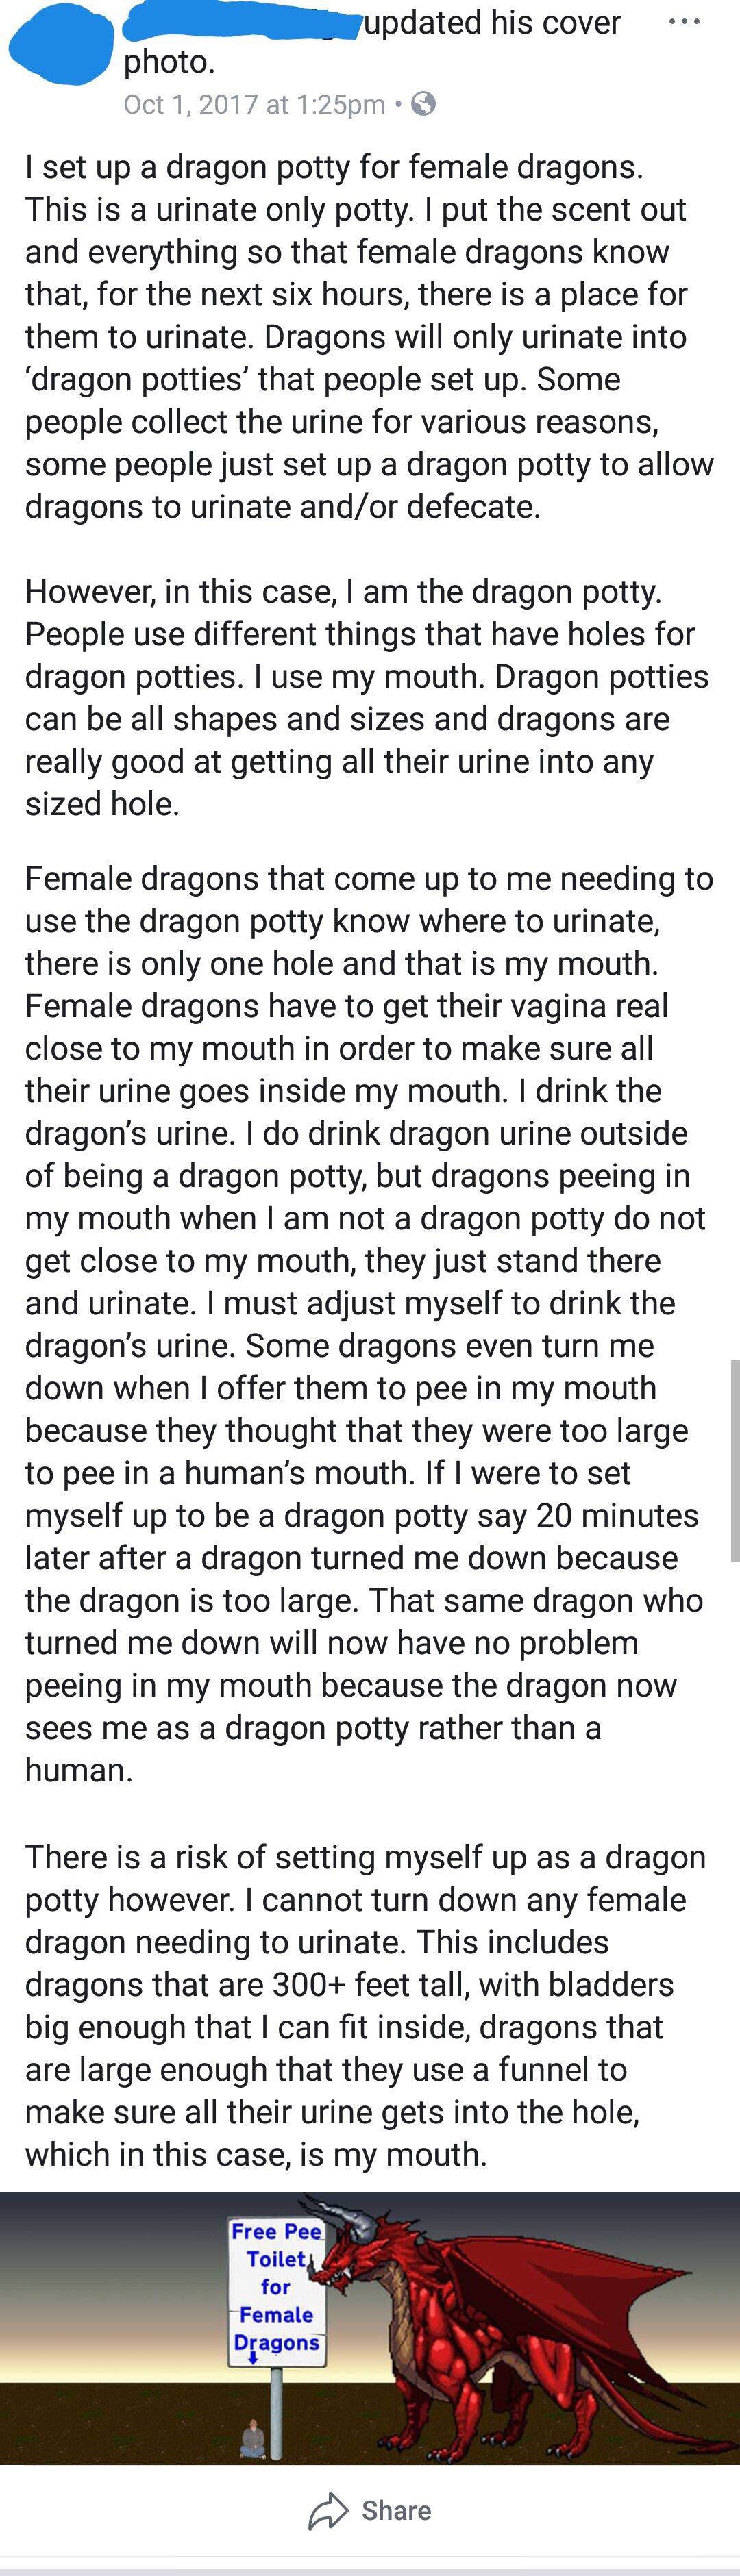Click the Share label below the post
Viewport: 740px width, 2576px height.
coord(396,2511)
